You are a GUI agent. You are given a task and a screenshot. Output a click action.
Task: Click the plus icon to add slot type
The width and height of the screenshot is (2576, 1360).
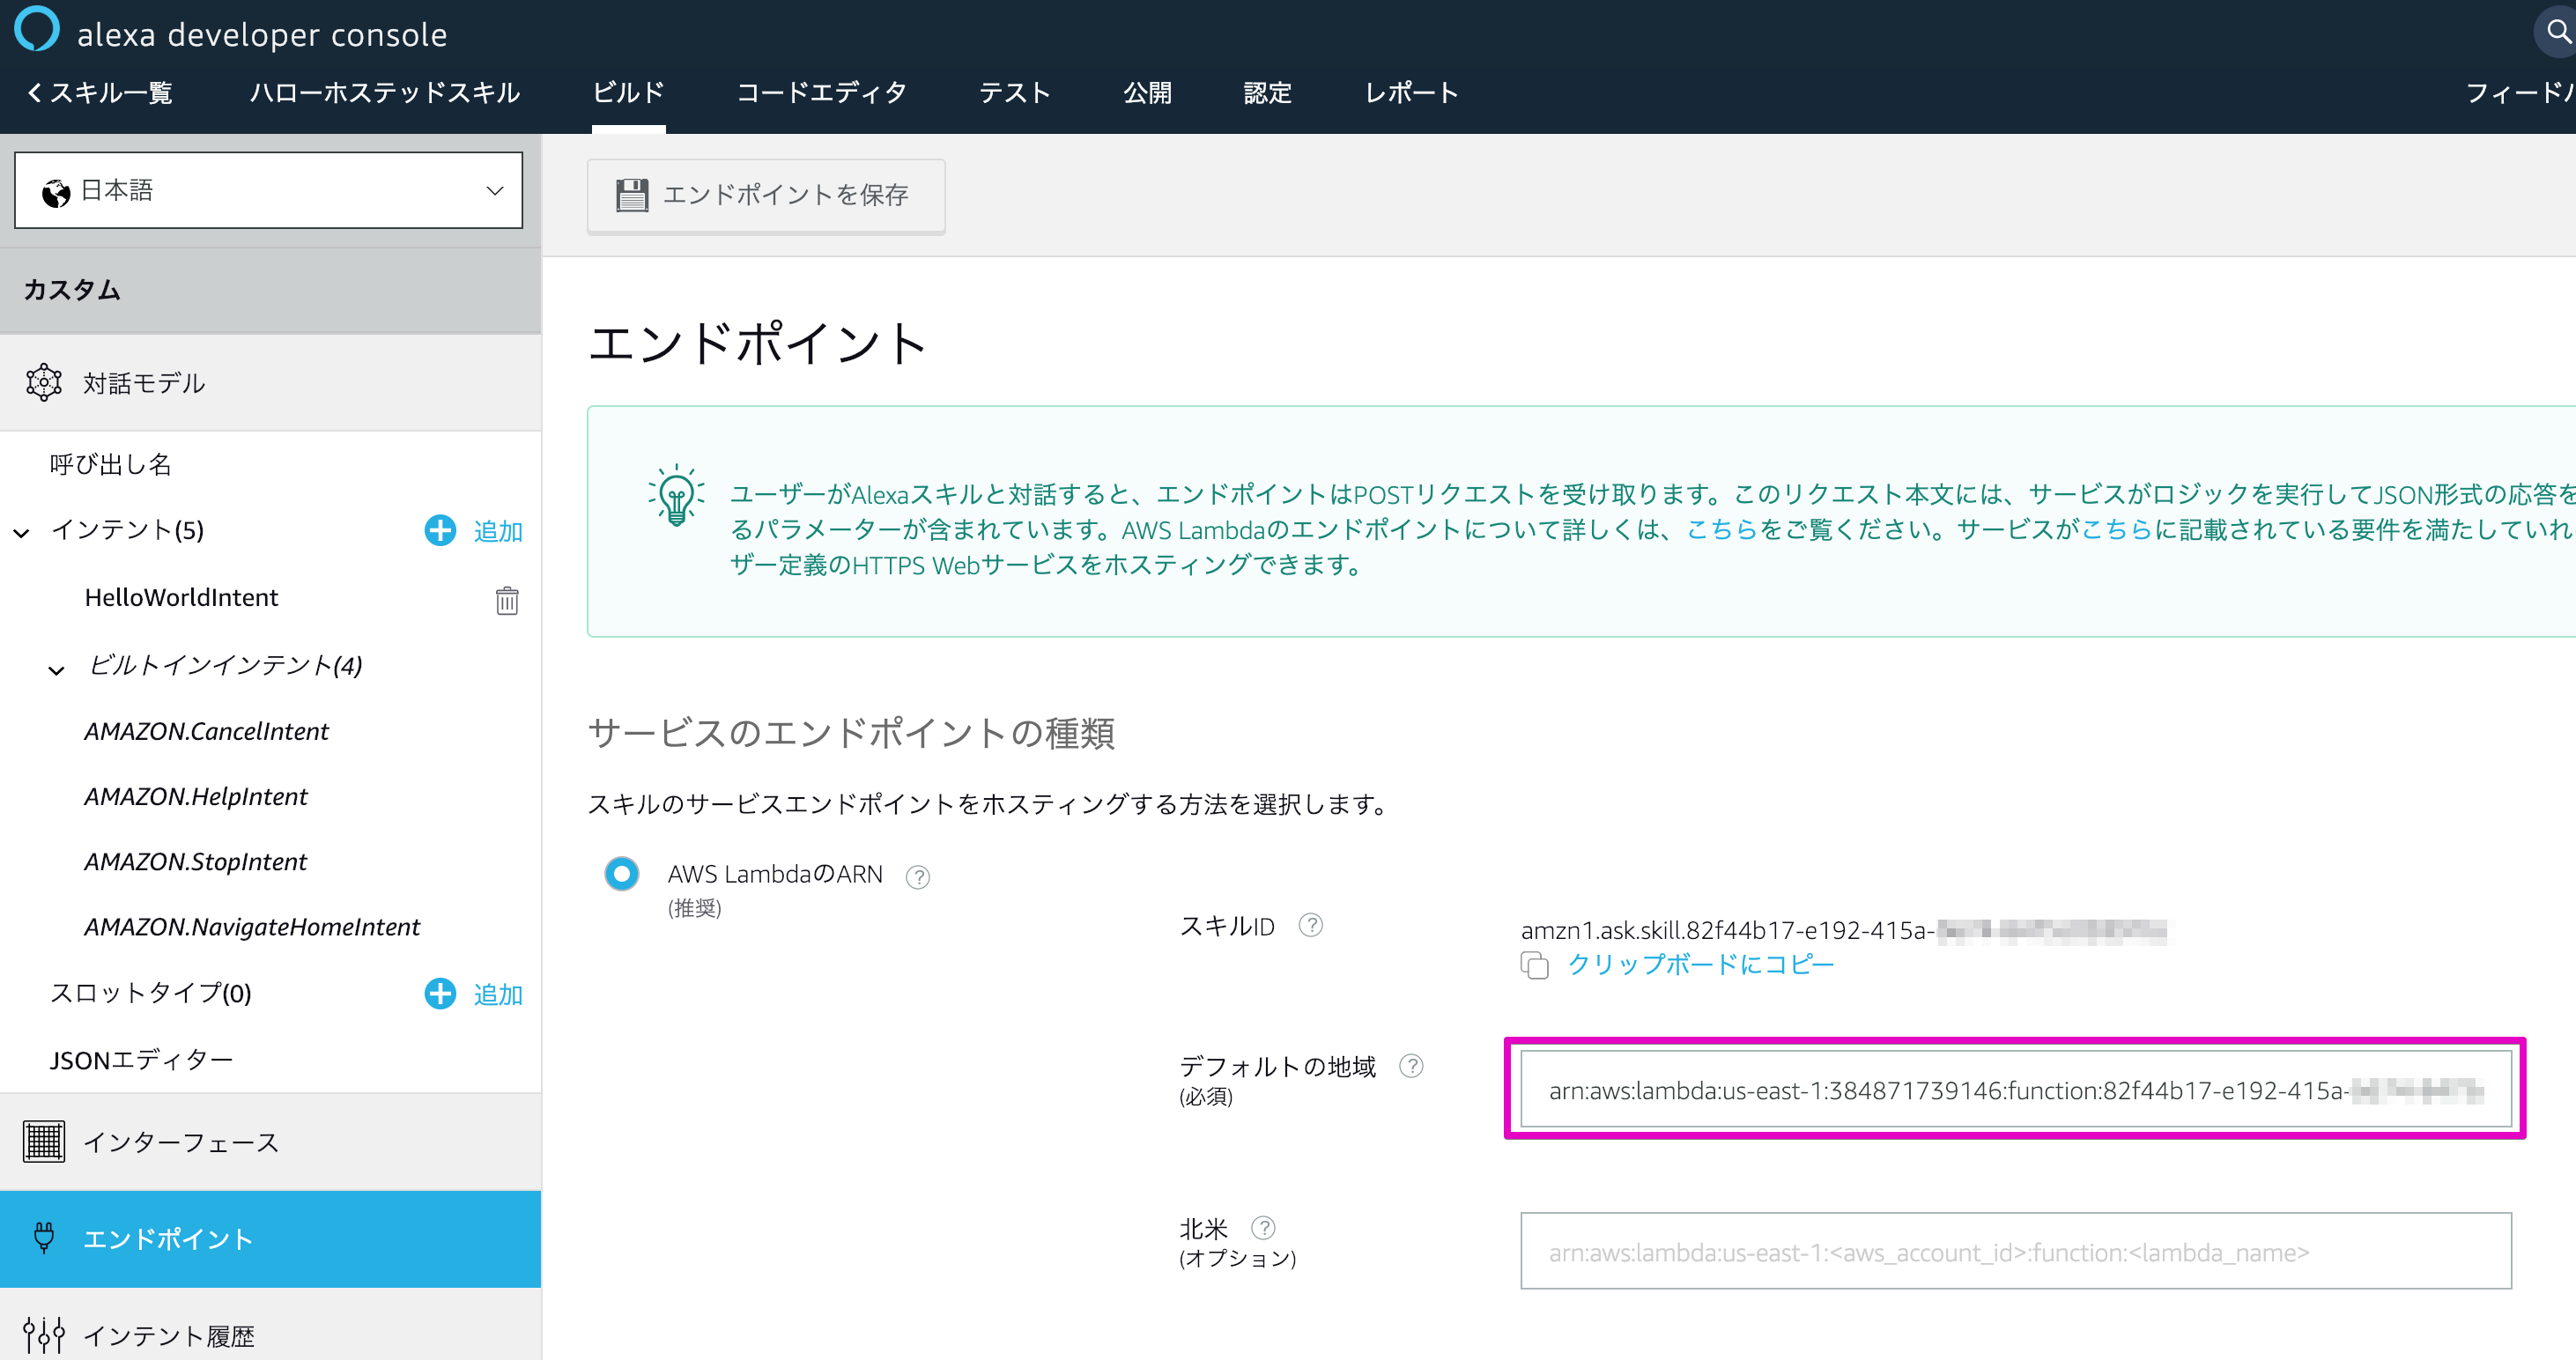click(440, 994)
